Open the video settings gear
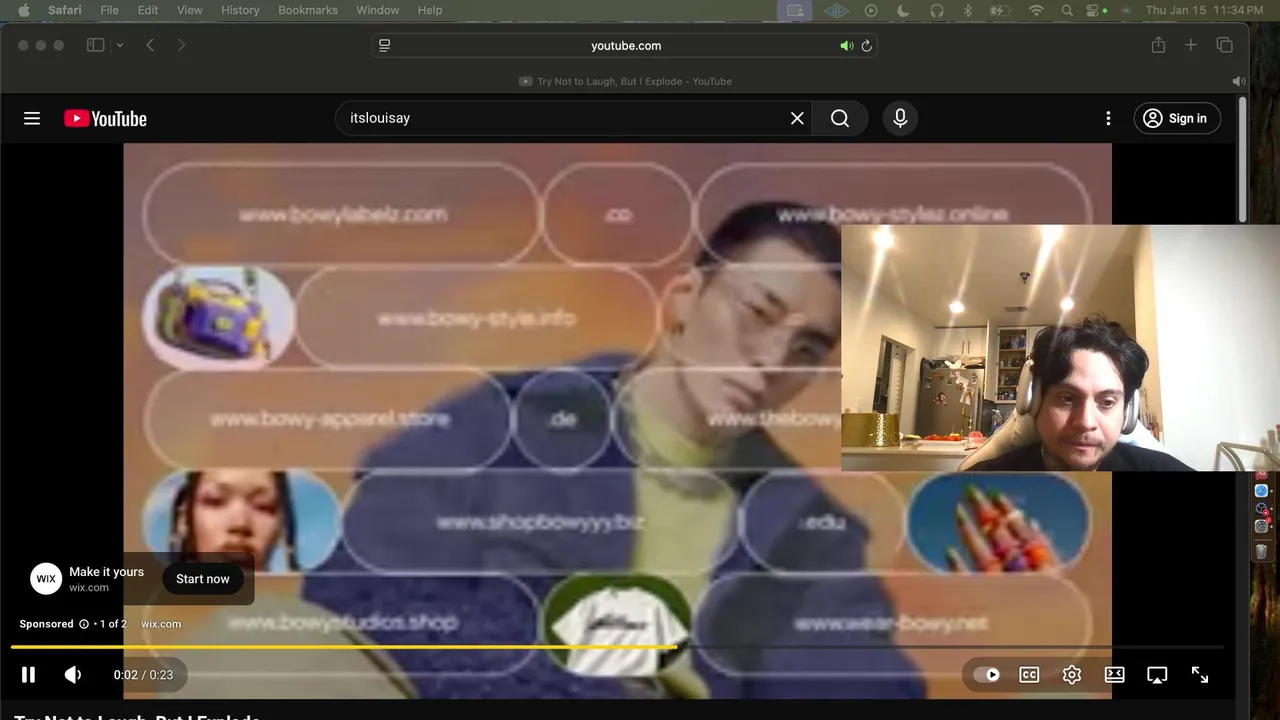Viewport: 1280px width, 720px height. (x=1072, y=675)
